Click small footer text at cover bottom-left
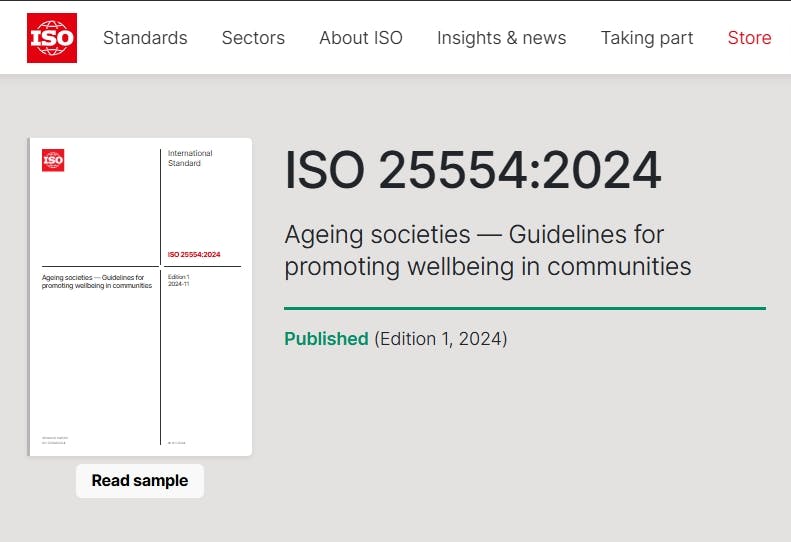Viewport: 791px width, 542px height. point(55,440)
